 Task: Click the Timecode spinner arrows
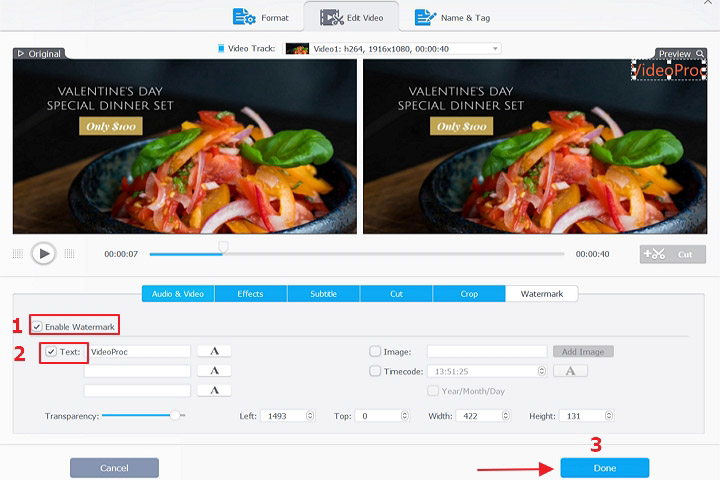(x=542, y=371)
